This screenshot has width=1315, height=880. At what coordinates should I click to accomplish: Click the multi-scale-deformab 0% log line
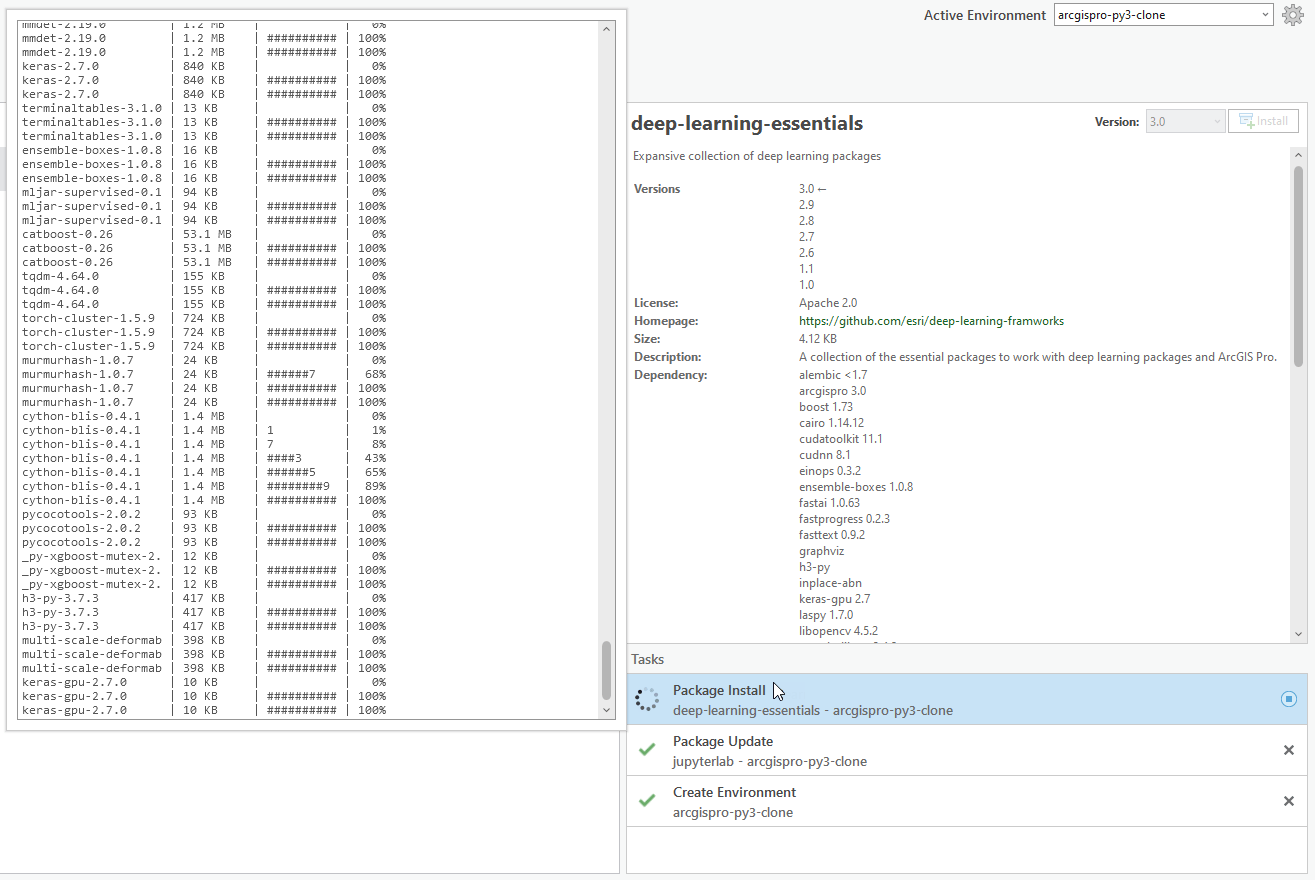204,640
